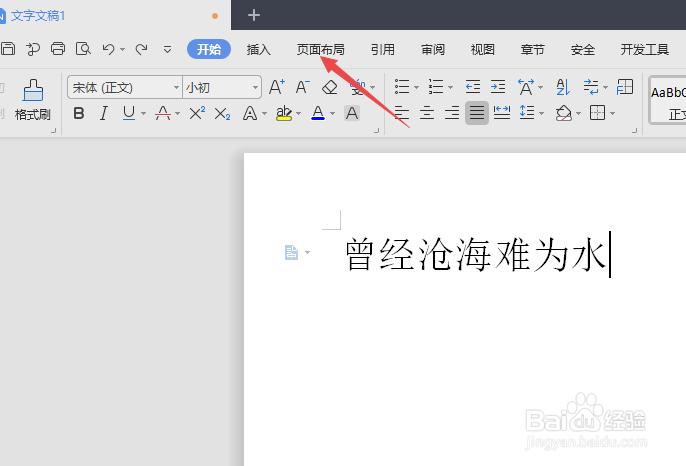
Task: Click the bullet list icon
Action: 402,87
